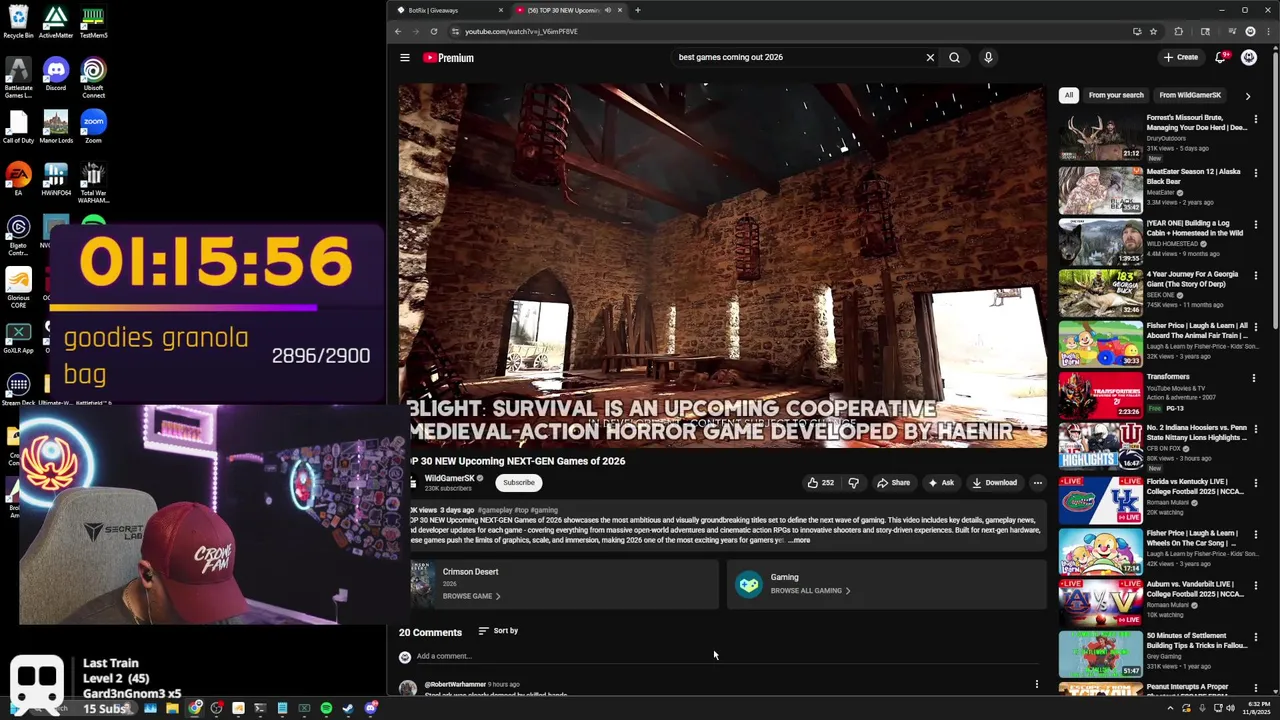Open Florida vs Kentucky LIVE thumbnail
1280x720 pixels.
click(1101, 500)
